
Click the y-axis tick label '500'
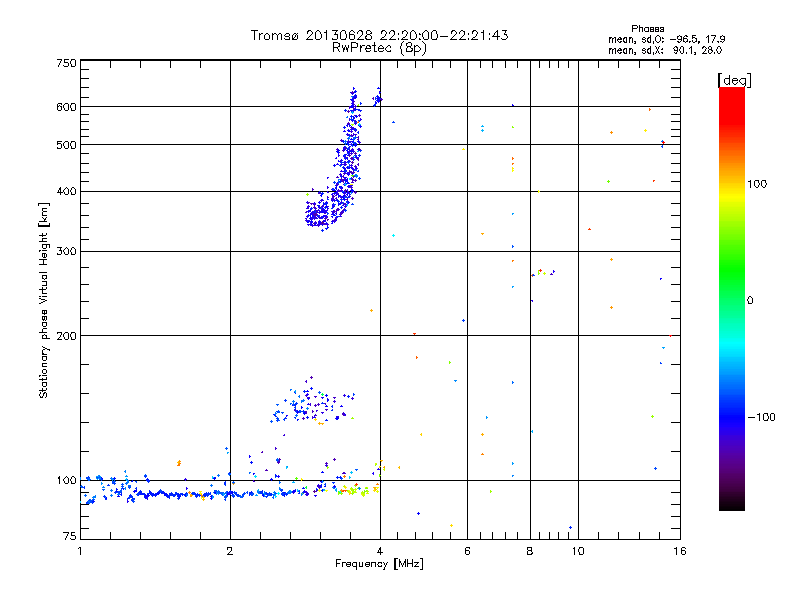66,145
